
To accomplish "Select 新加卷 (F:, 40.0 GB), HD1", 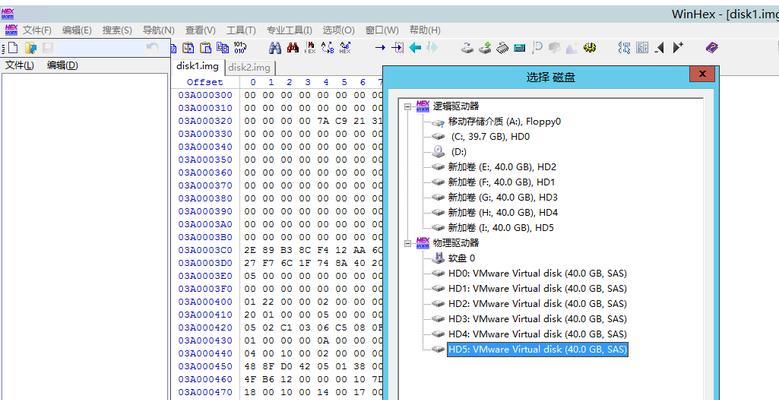I will 501,182.
